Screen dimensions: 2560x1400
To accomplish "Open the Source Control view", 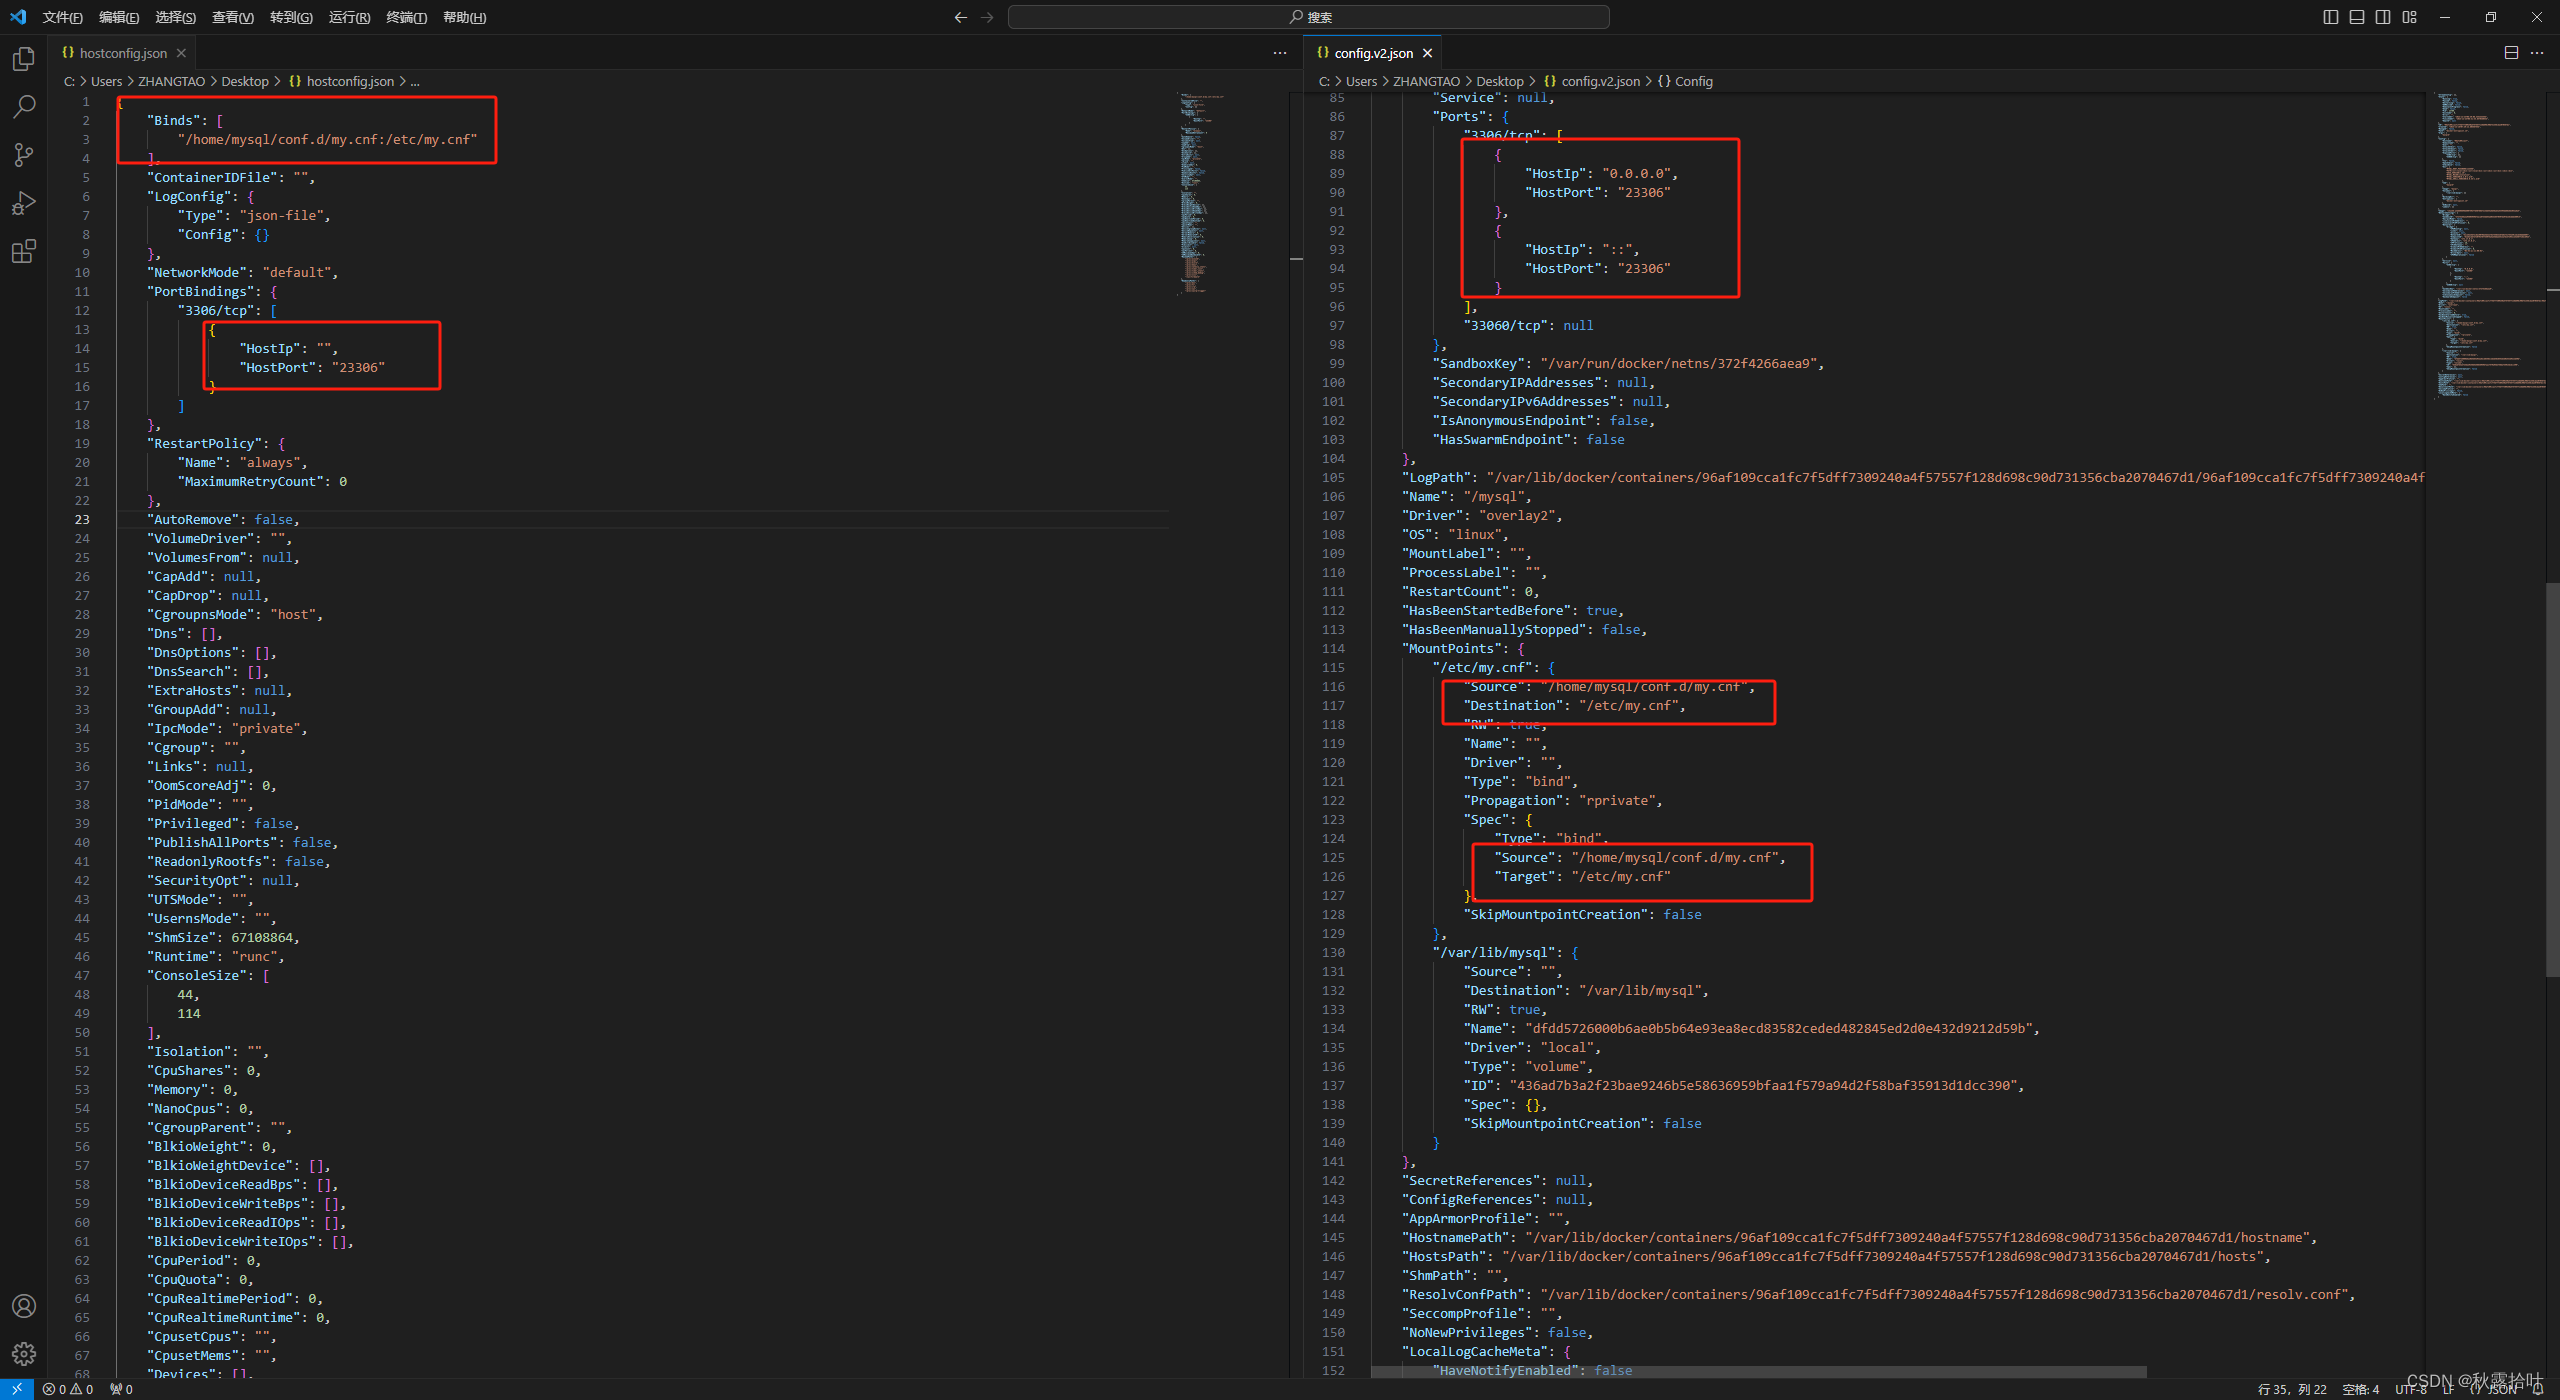I will point(24,155).
